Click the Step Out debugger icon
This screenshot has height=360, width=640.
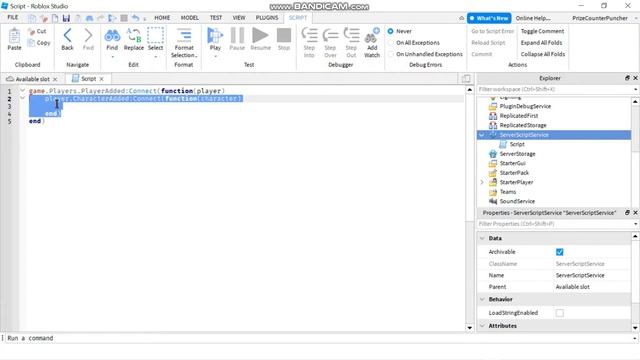click(351, 35)
